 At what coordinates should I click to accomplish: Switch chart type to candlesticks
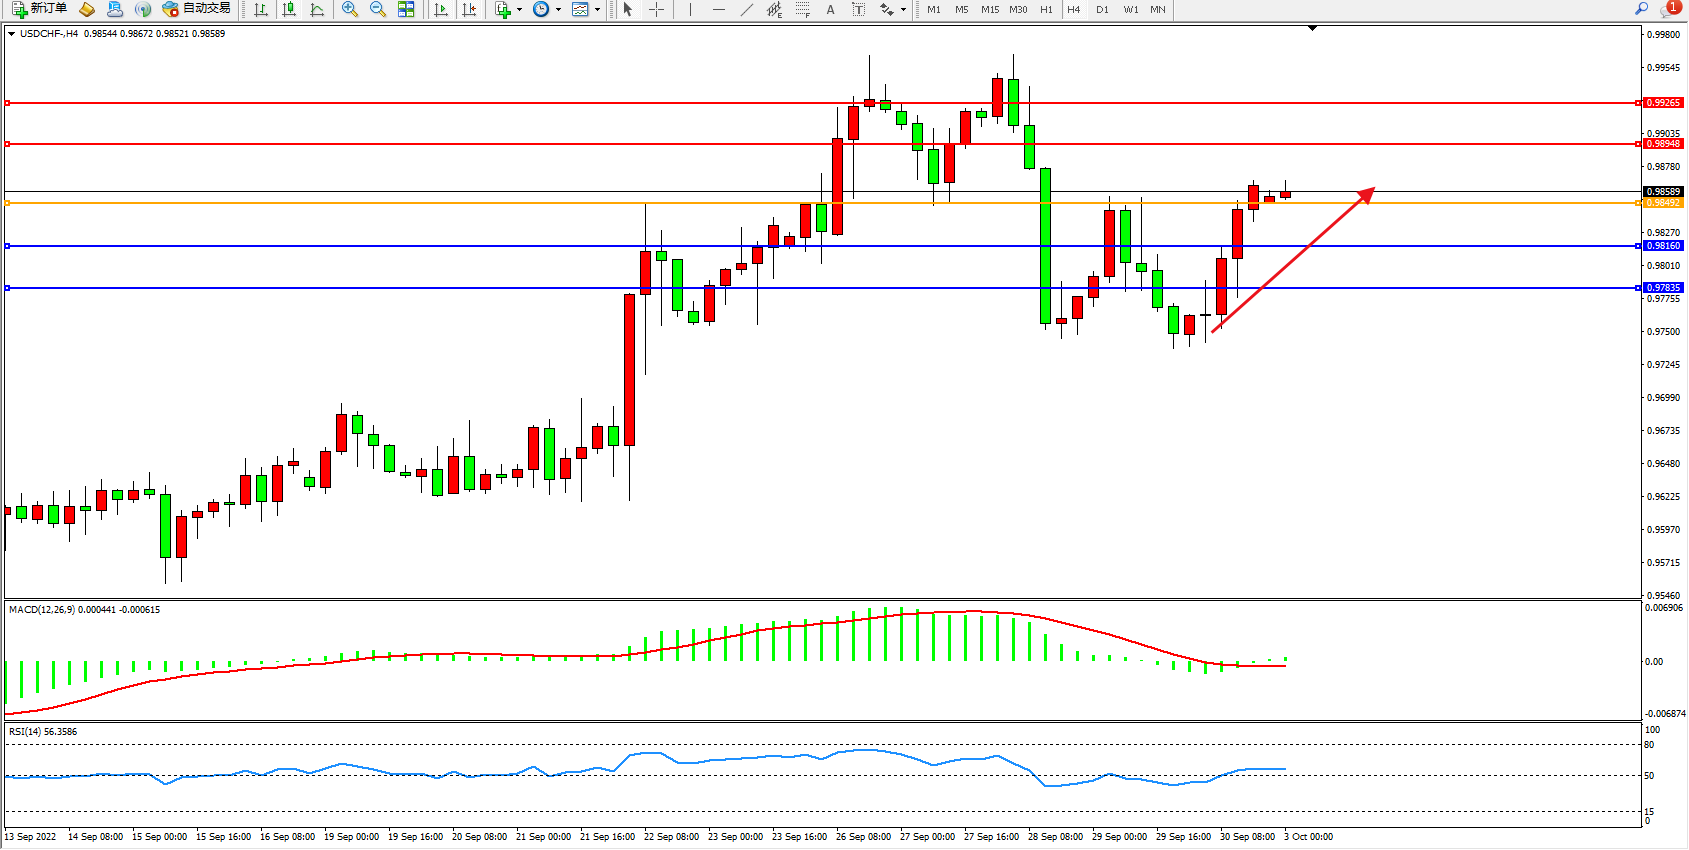289,9
